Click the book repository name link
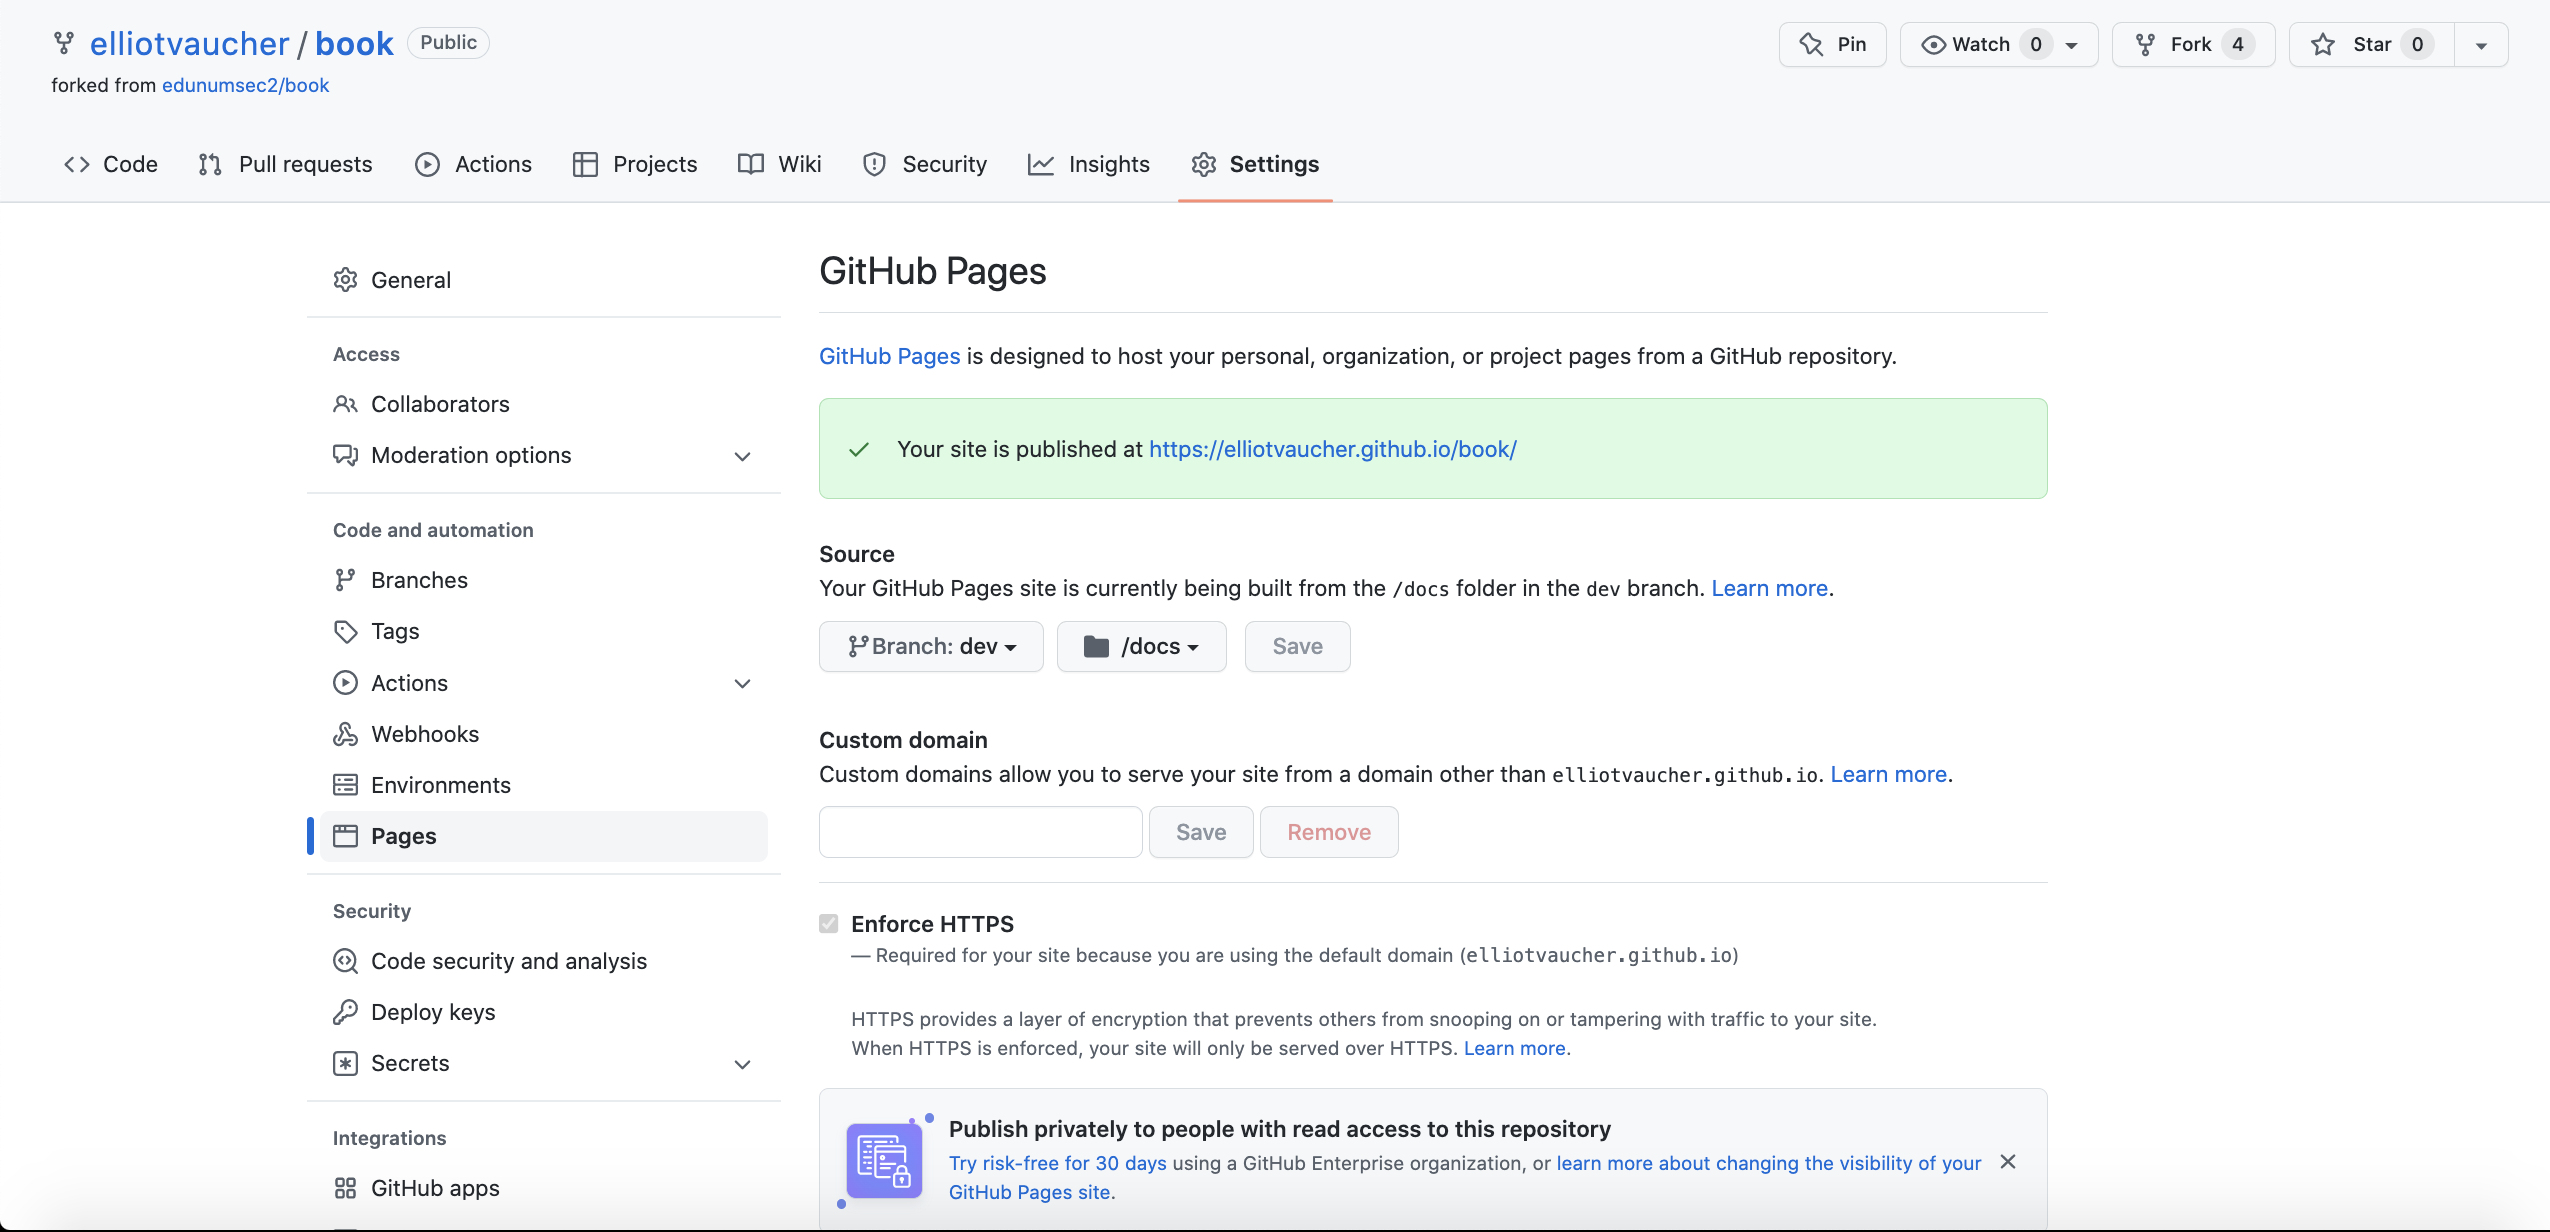Viewport: 2550px width, 1232px height. (x=354, y=44)
